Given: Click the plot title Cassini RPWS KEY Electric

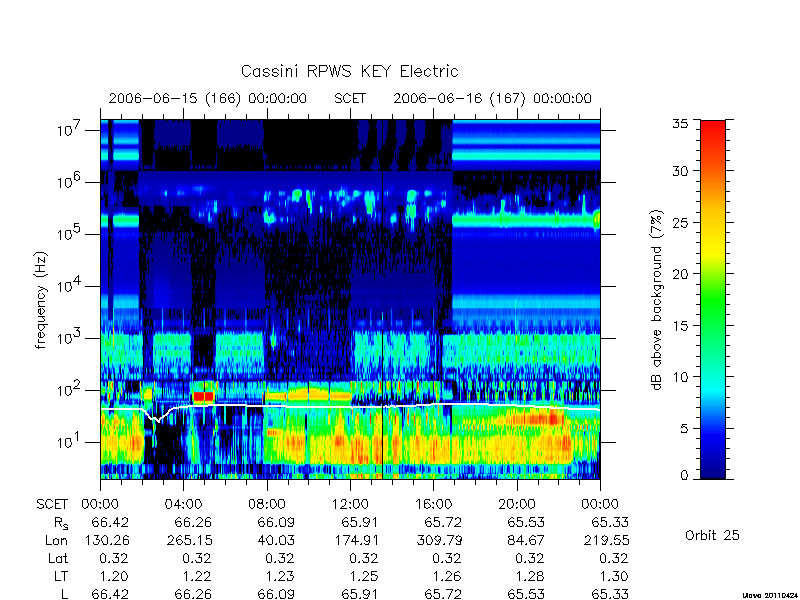Looking at the screenshot, I should (349, 71).
